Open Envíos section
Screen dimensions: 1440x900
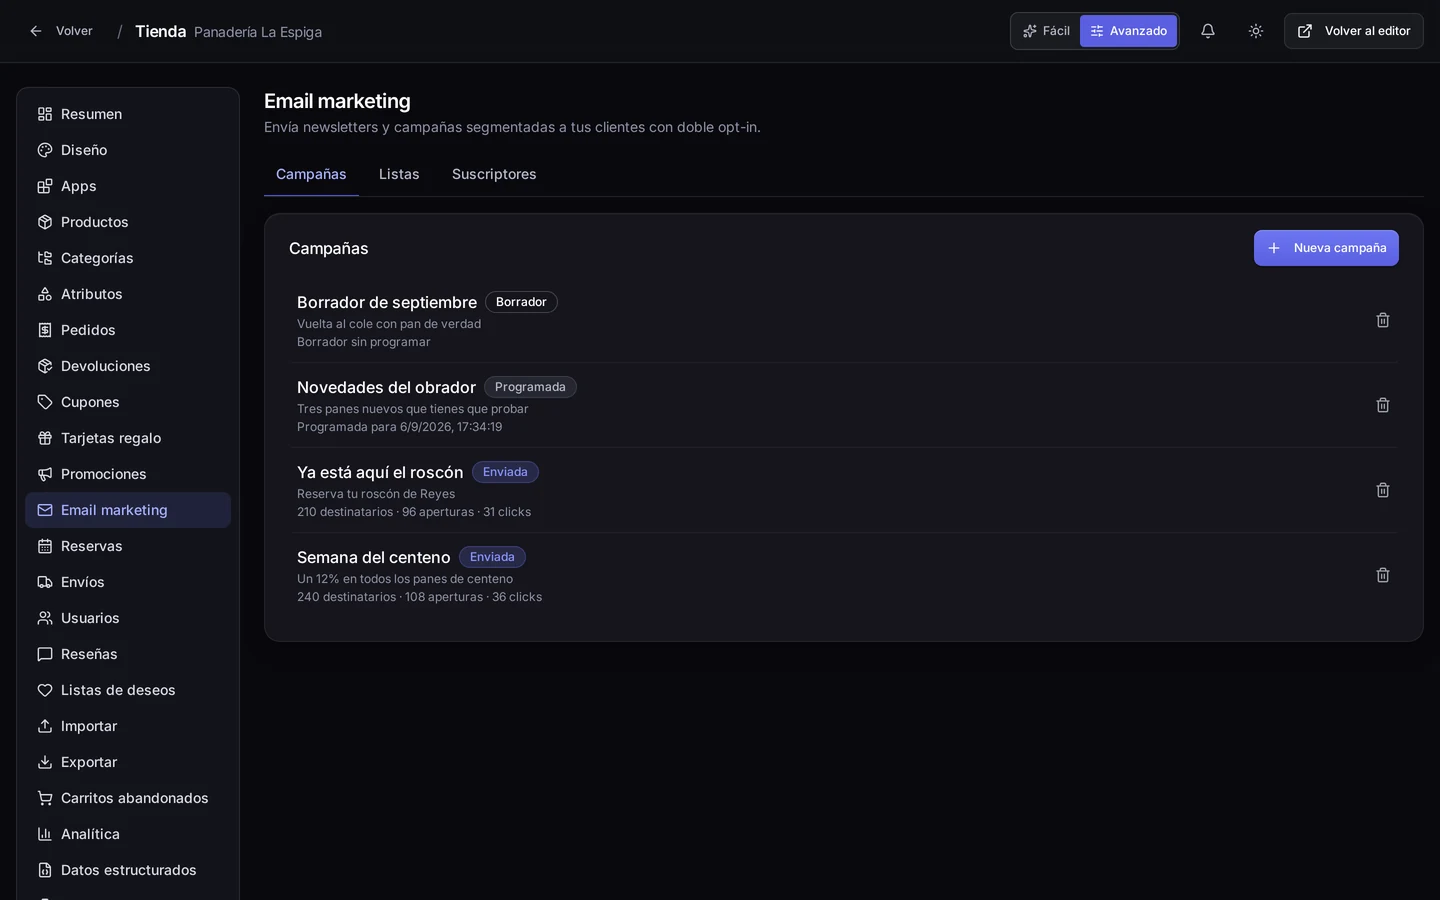click(x=128, y=582)
